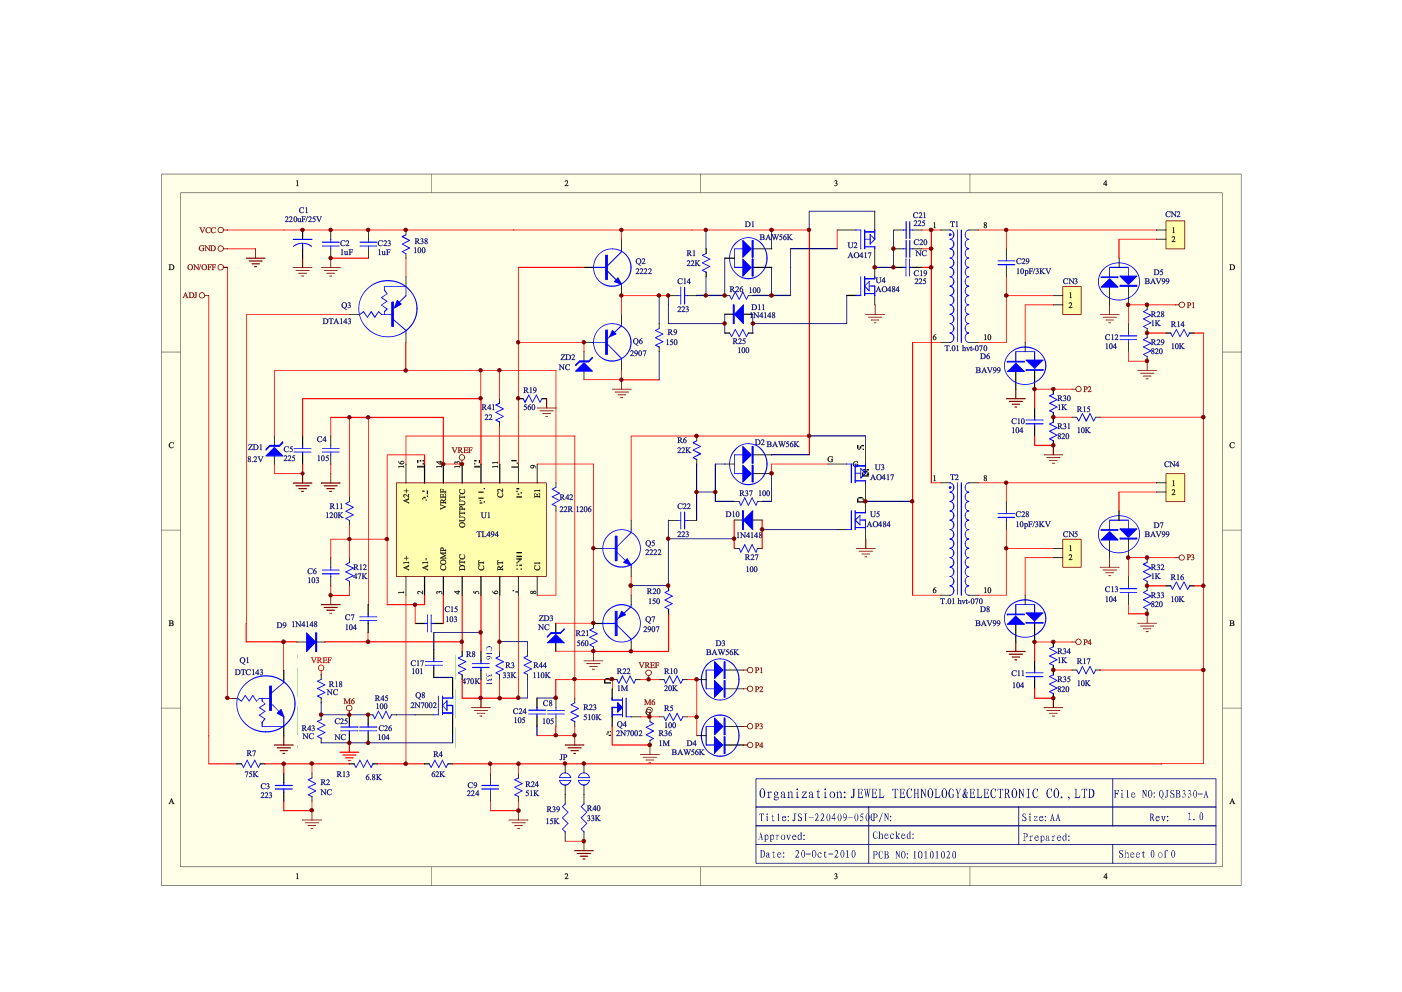
Task: Click the U4 AO484 MOSFET symbol
Action: pos(869,287)
